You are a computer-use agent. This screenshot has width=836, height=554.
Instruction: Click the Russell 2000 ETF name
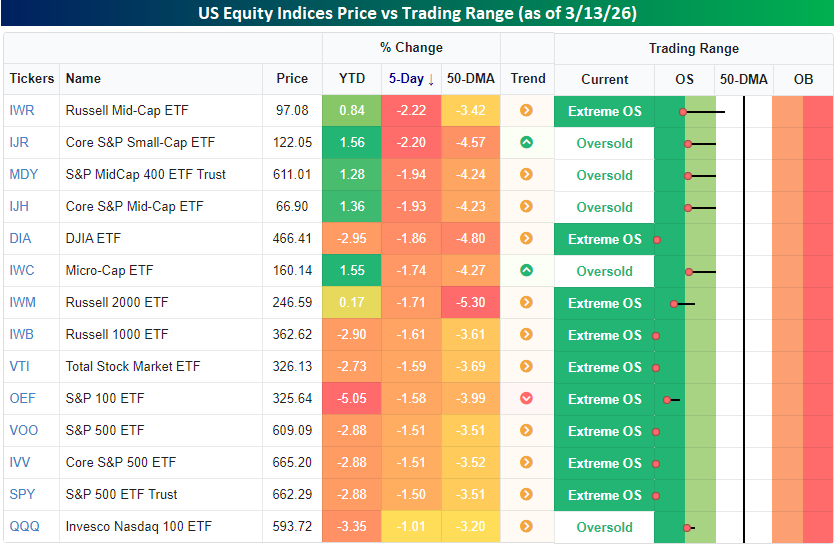(116, 303)
